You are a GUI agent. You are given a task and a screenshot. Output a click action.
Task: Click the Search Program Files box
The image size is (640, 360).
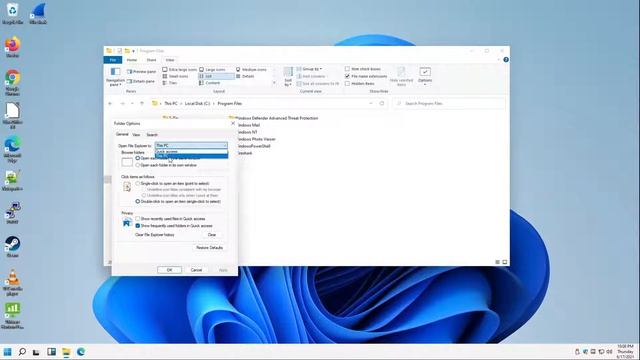coord(449,104)
